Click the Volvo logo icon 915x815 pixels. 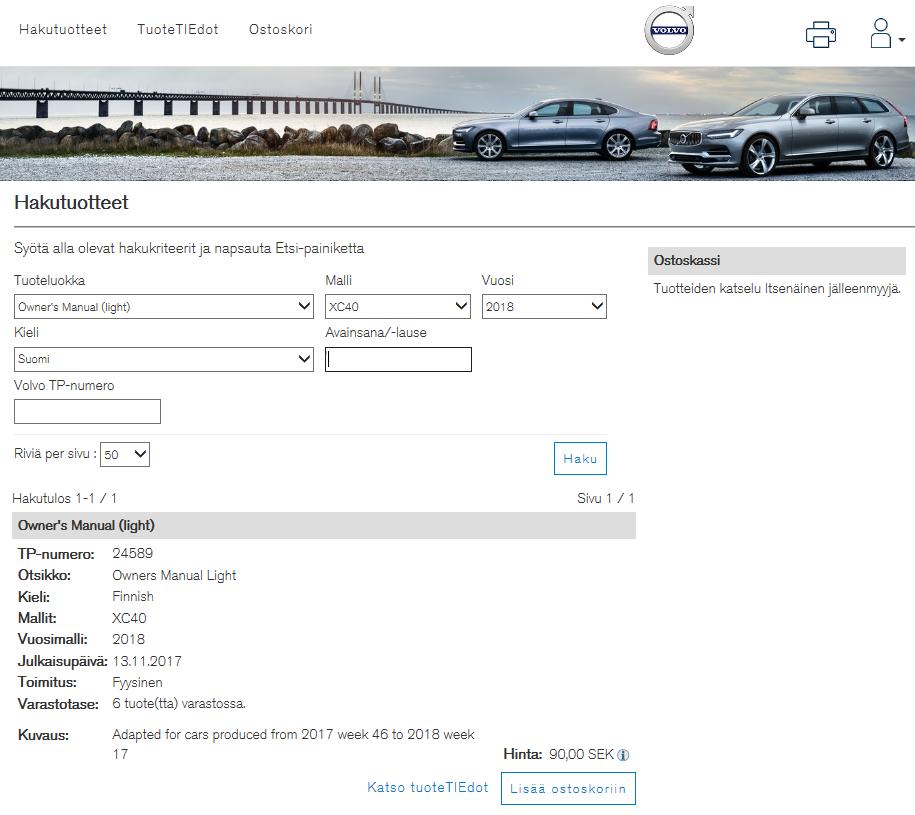point(669,30)
